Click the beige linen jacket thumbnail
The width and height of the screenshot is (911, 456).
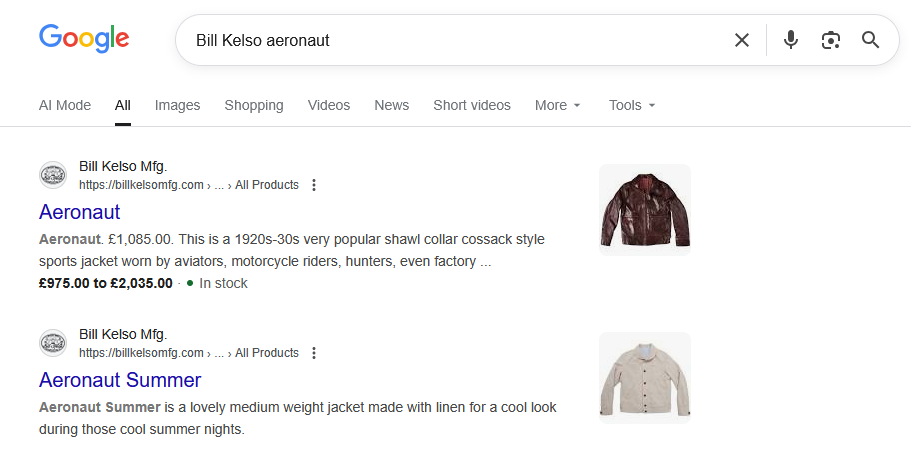pos(645,378)
